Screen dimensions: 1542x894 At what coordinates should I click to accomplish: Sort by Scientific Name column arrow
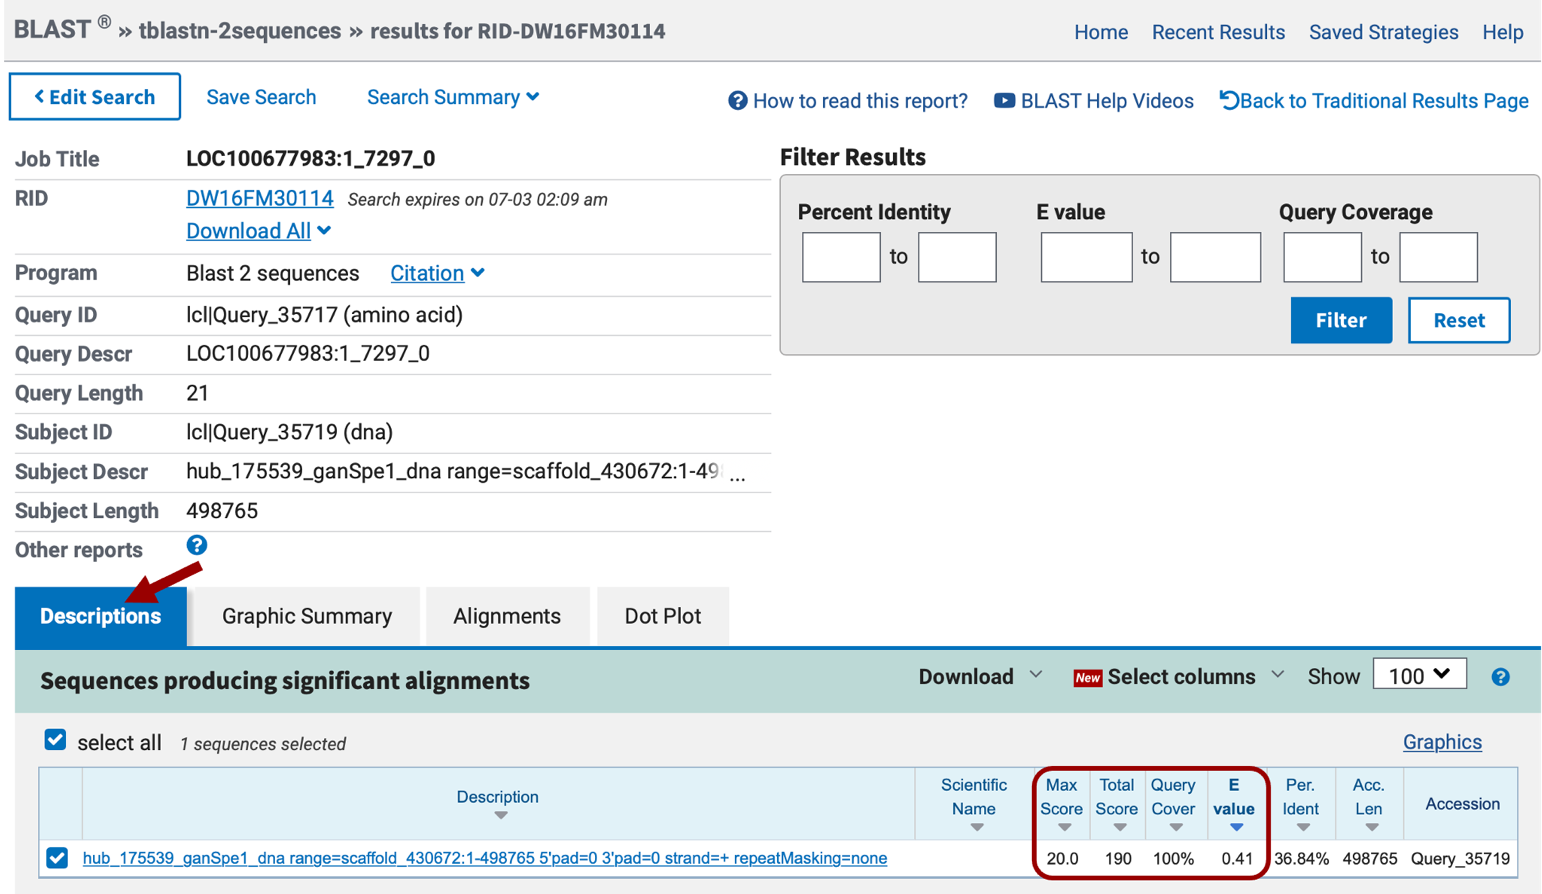[x=976, y=827]
